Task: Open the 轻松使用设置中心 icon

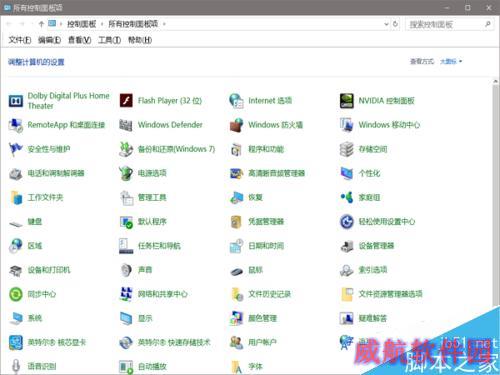Action: click(x=347, y=222)
